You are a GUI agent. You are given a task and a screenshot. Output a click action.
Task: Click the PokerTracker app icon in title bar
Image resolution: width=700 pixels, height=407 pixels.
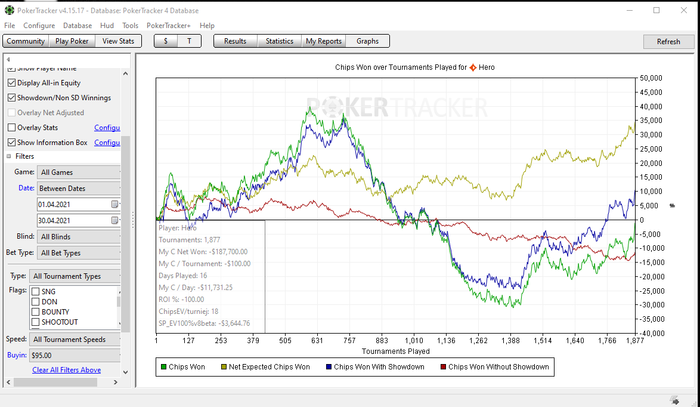(9, 10)
